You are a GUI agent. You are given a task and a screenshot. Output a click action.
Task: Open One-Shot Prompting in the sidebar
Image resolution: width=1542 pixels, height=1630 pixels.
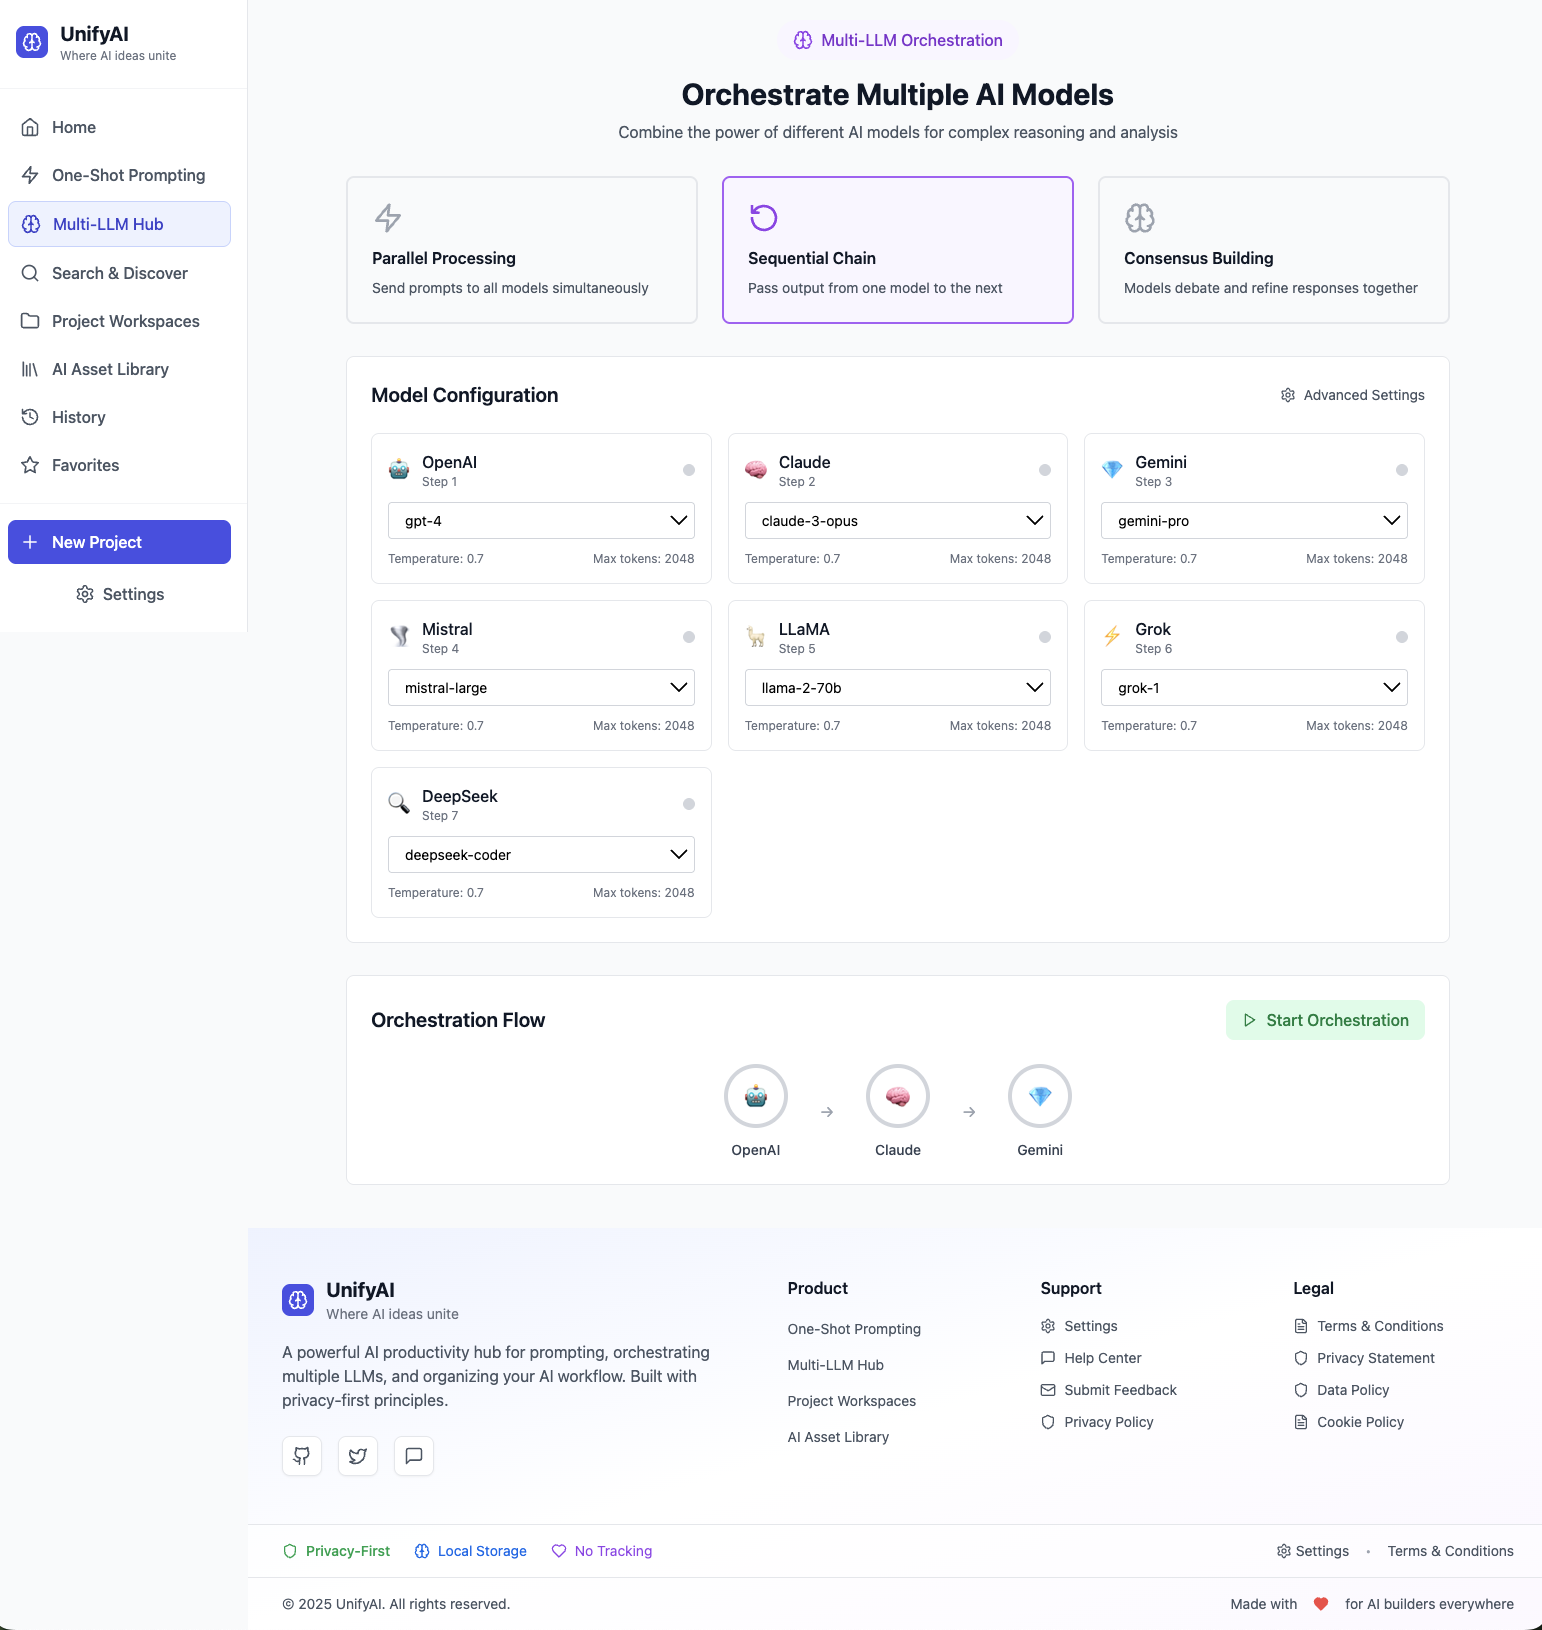pyautogui.click(x=119, y=175)
